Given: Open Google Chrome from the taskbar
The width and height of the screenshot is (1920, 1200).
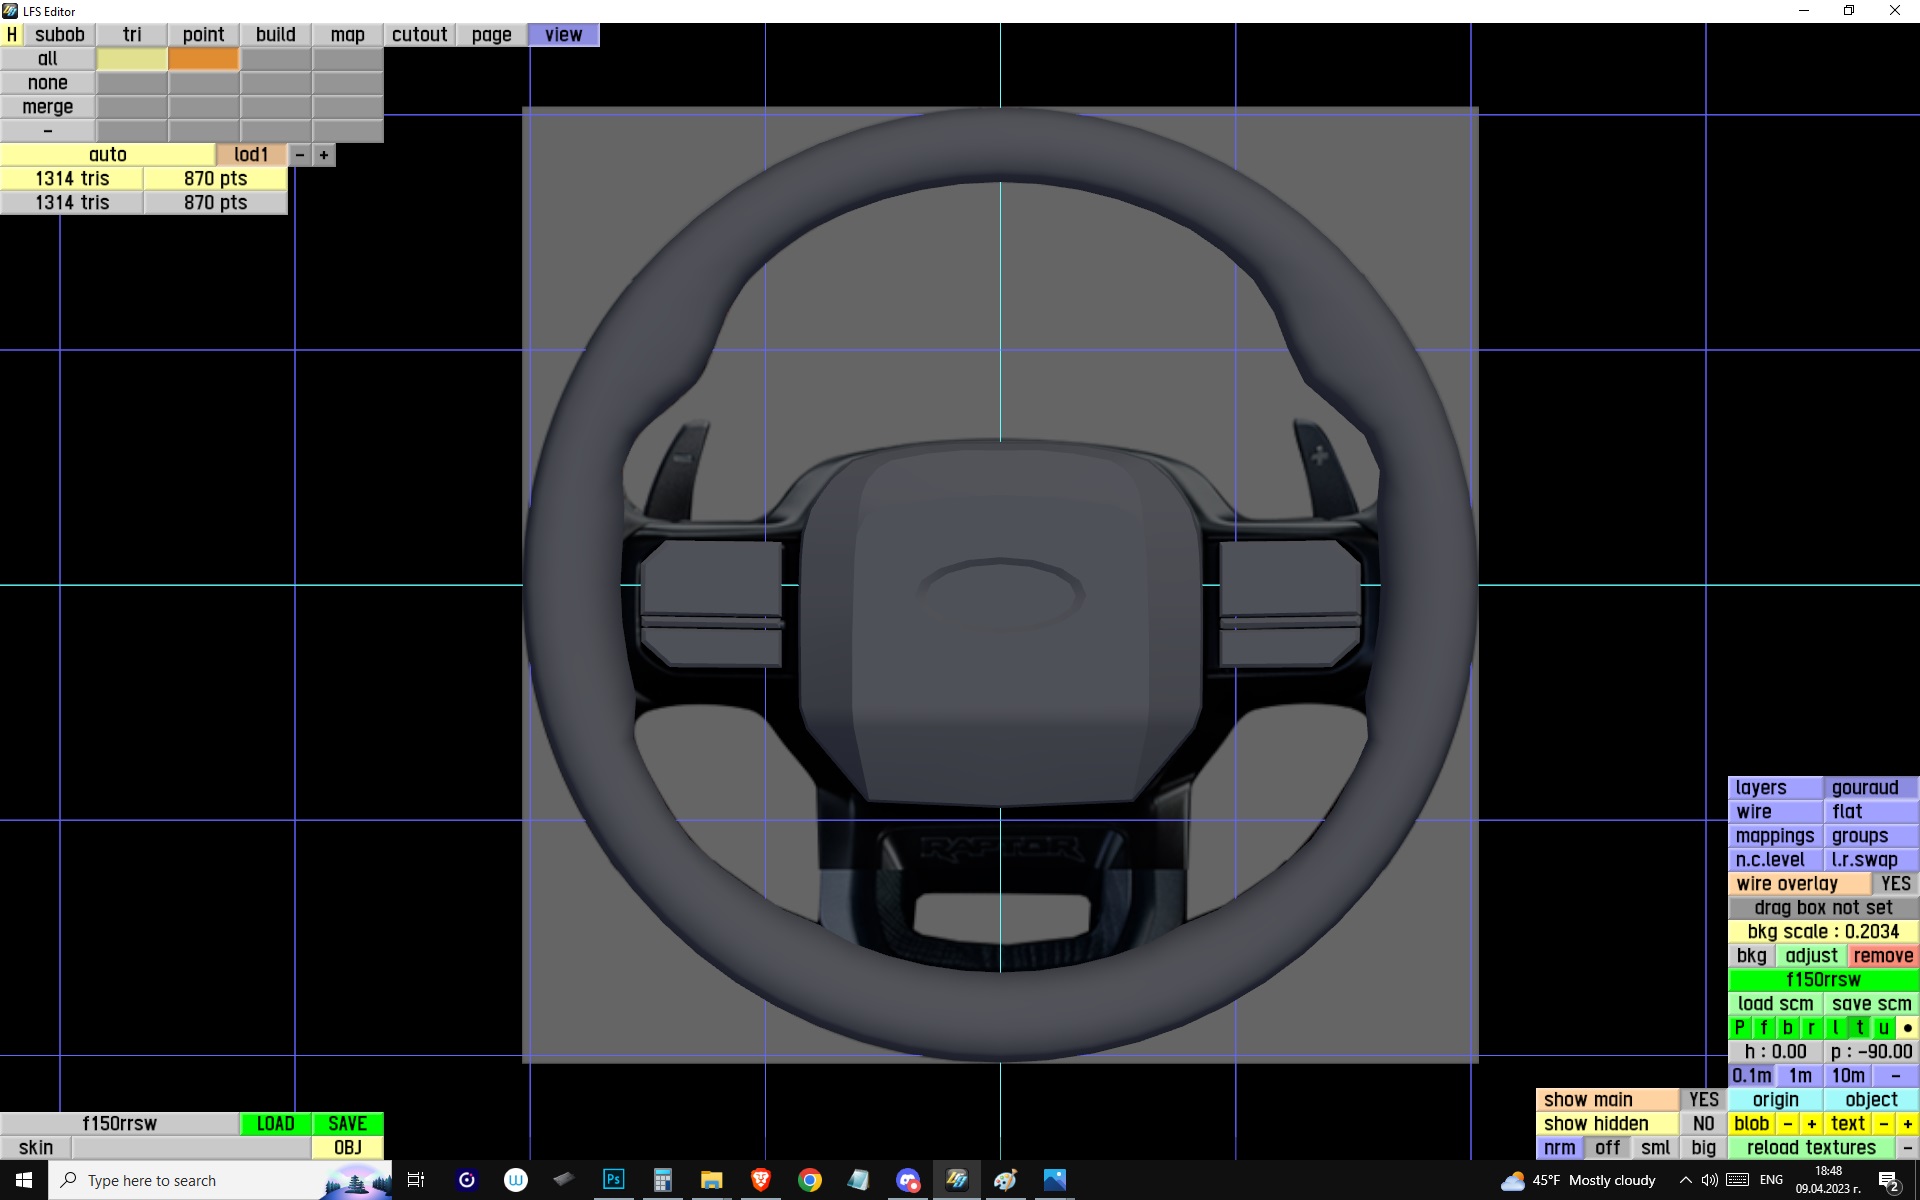Looking at the screenshot, I should (x=810, y=1180).
